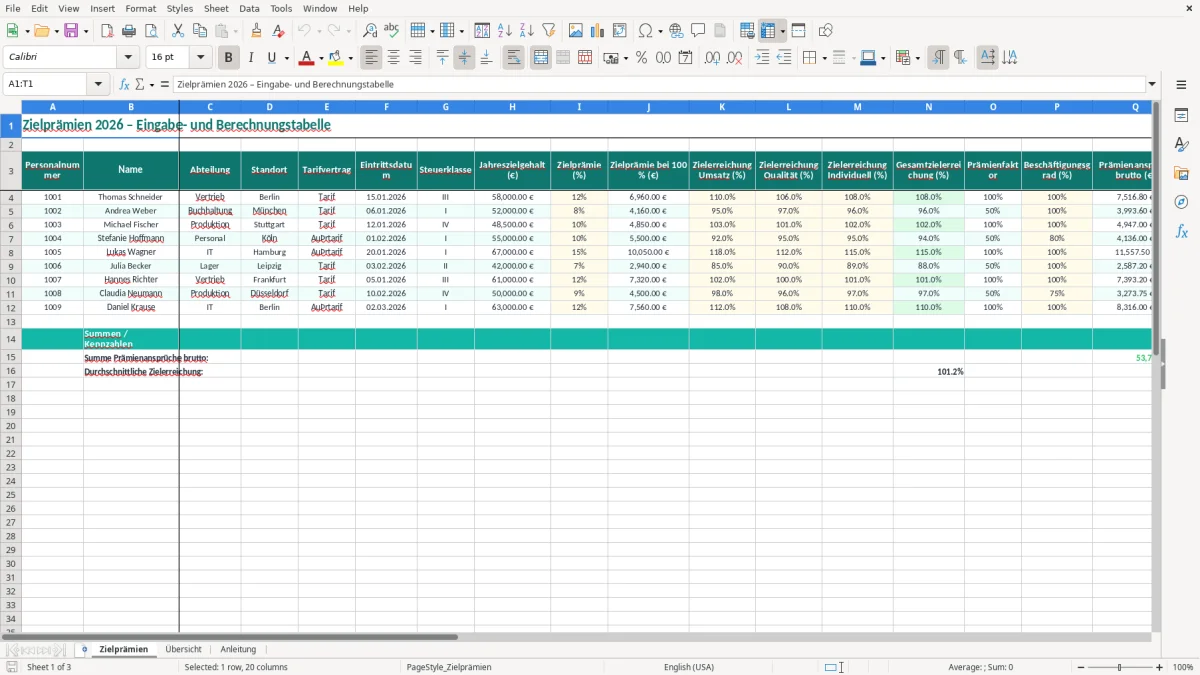Open the Background Color dropdown arrow

(x=350, y=58)
